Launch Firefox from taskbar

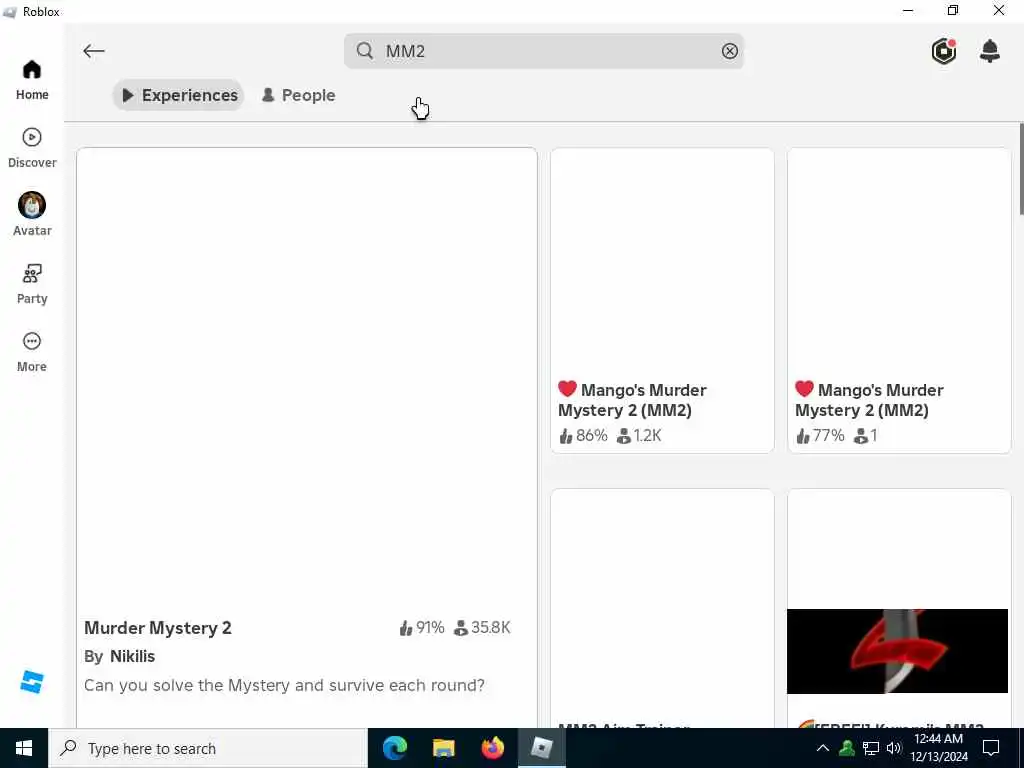[492, 748]
